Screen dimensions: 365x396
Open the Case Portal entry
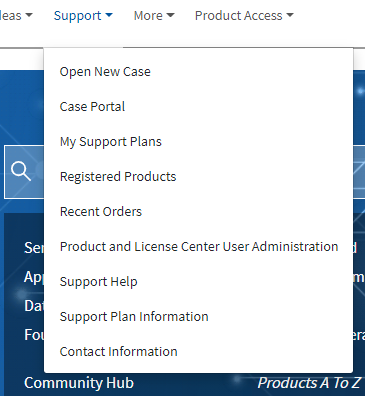pyautogui.click(x=92, y=107)
